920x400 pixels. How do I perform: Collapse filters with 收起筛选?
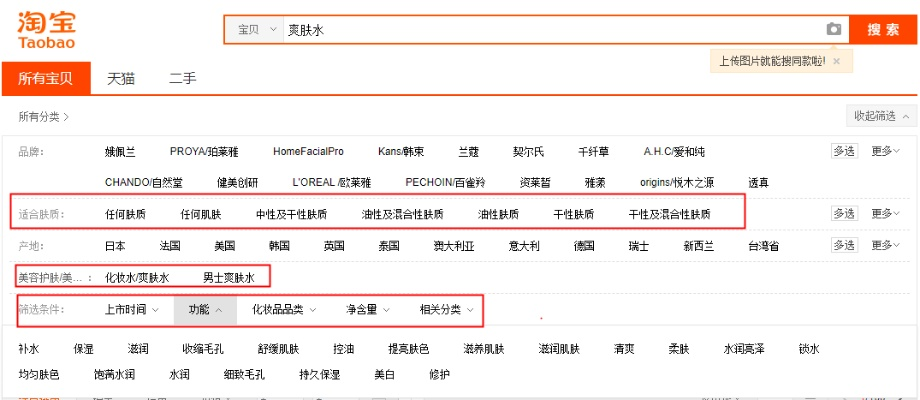click(880, 116)
